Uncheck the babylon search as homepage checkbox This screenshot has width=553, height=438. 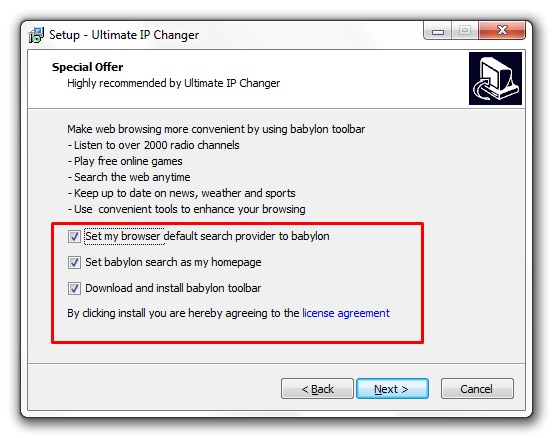click(74, 262)
